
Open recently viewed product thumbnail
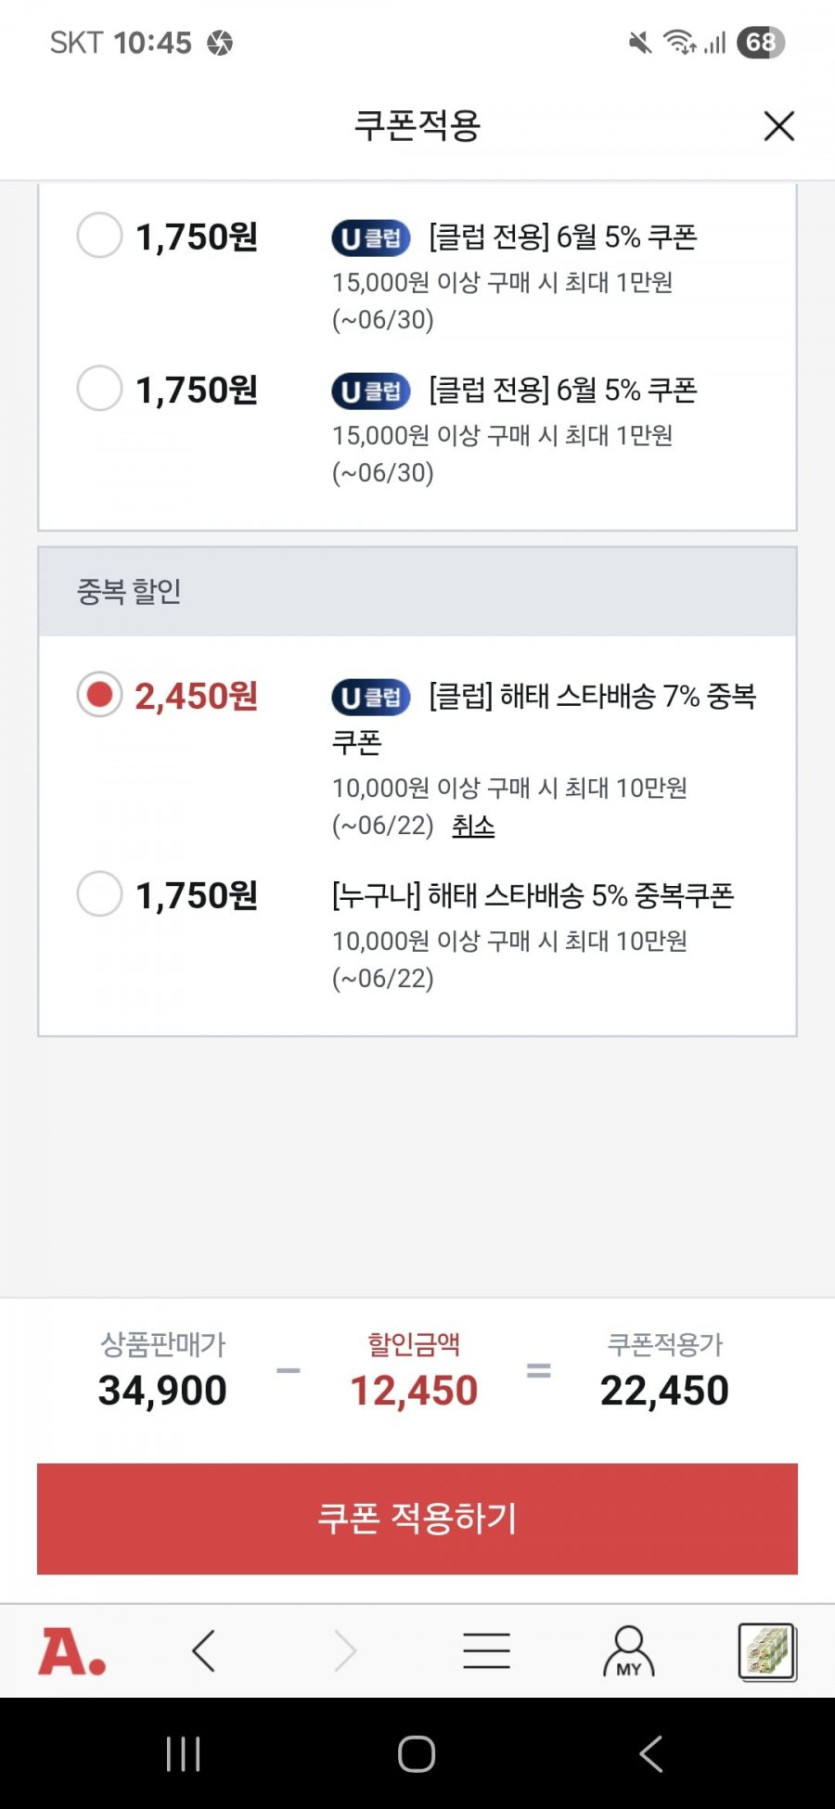(766, 1651)
